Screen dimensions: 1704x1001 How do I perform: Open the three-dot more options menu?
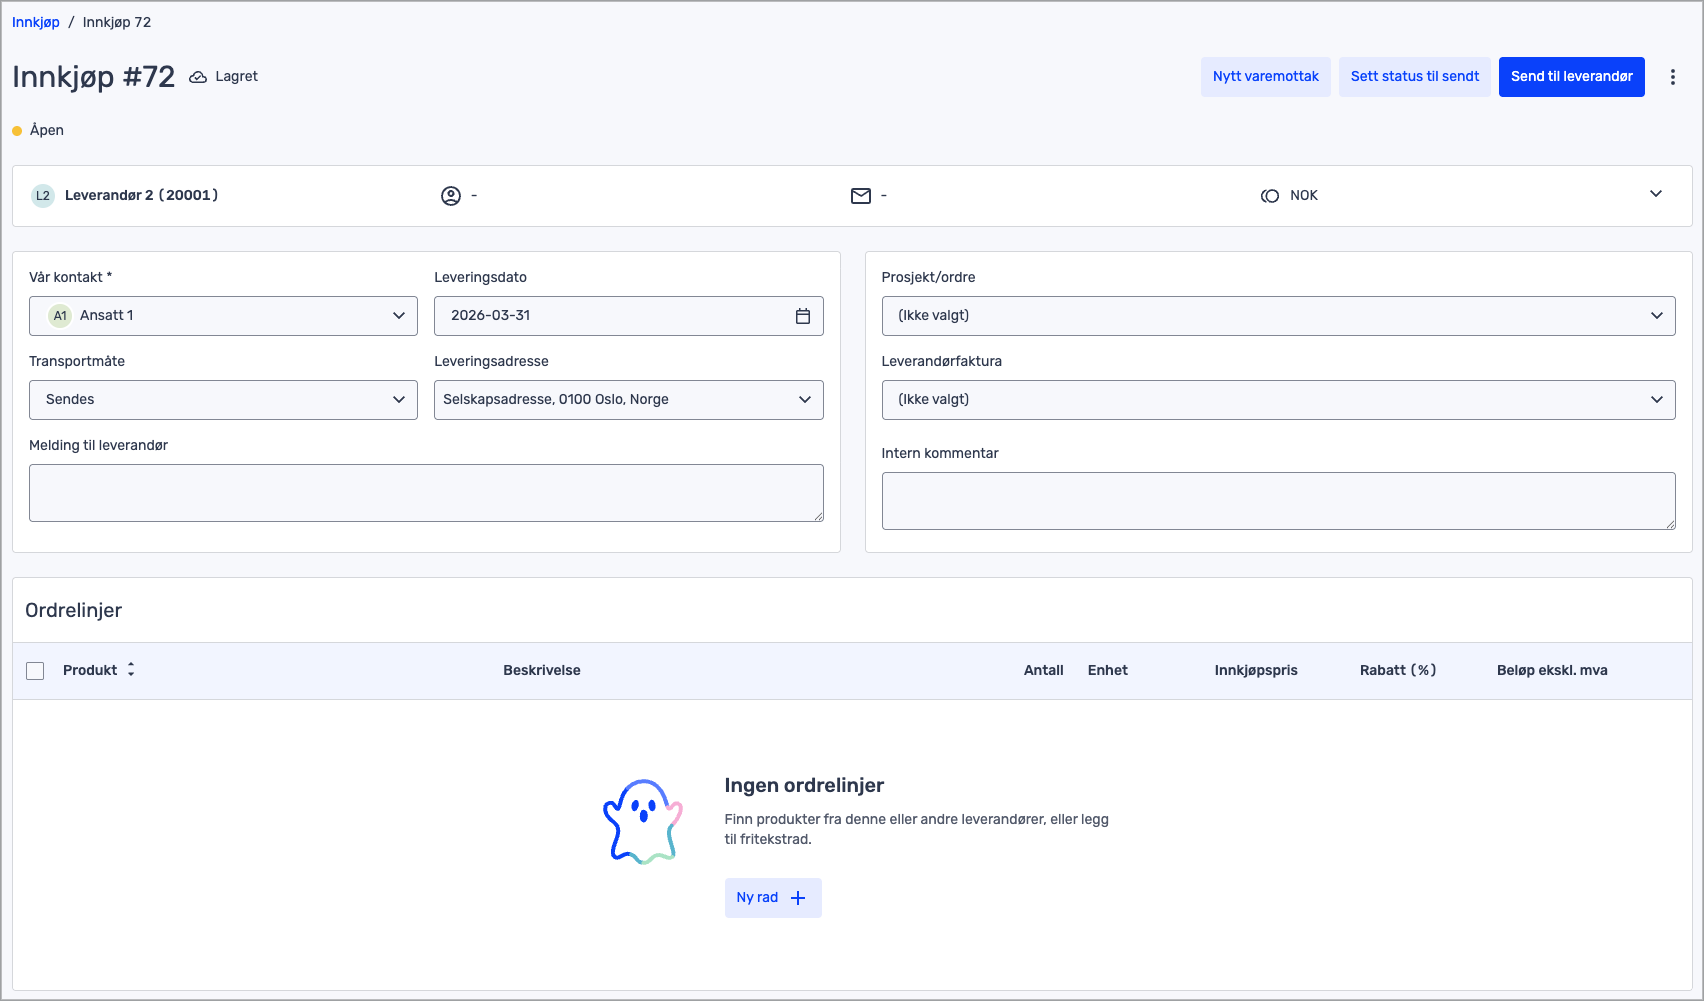1672,77
